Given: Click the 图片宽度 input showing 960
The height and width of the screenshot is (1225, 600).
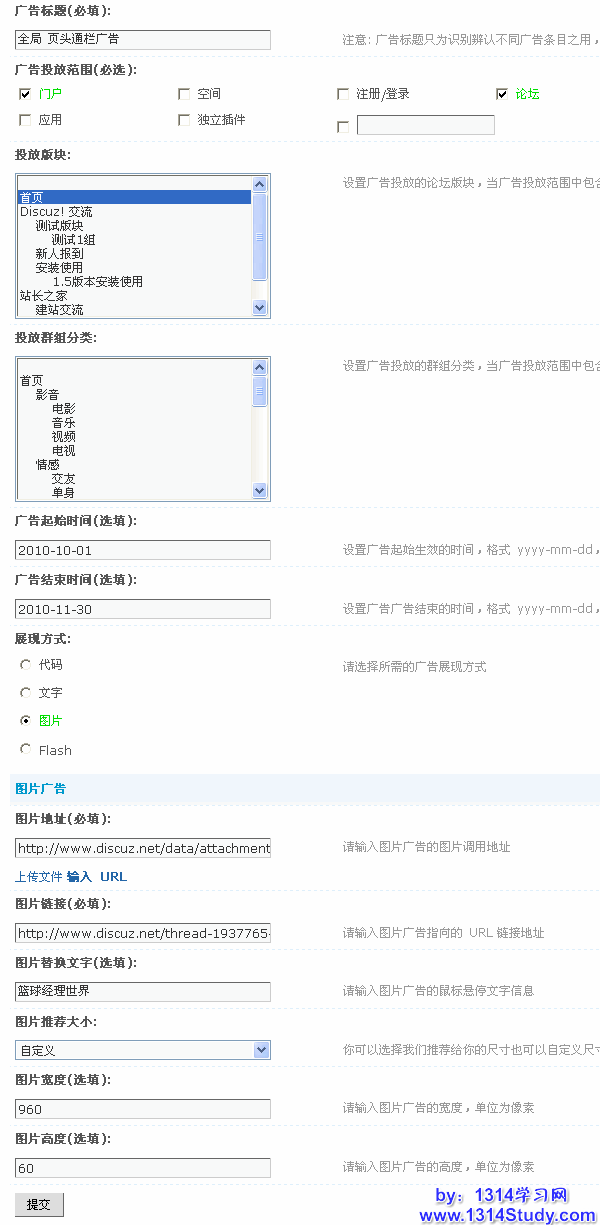Looking at the screenshot, I should coord(143,1109).
